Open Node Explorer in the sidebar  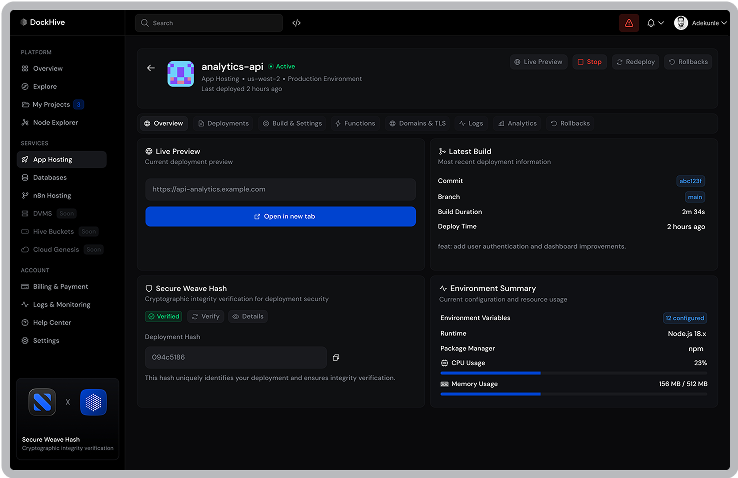point(55,122)
